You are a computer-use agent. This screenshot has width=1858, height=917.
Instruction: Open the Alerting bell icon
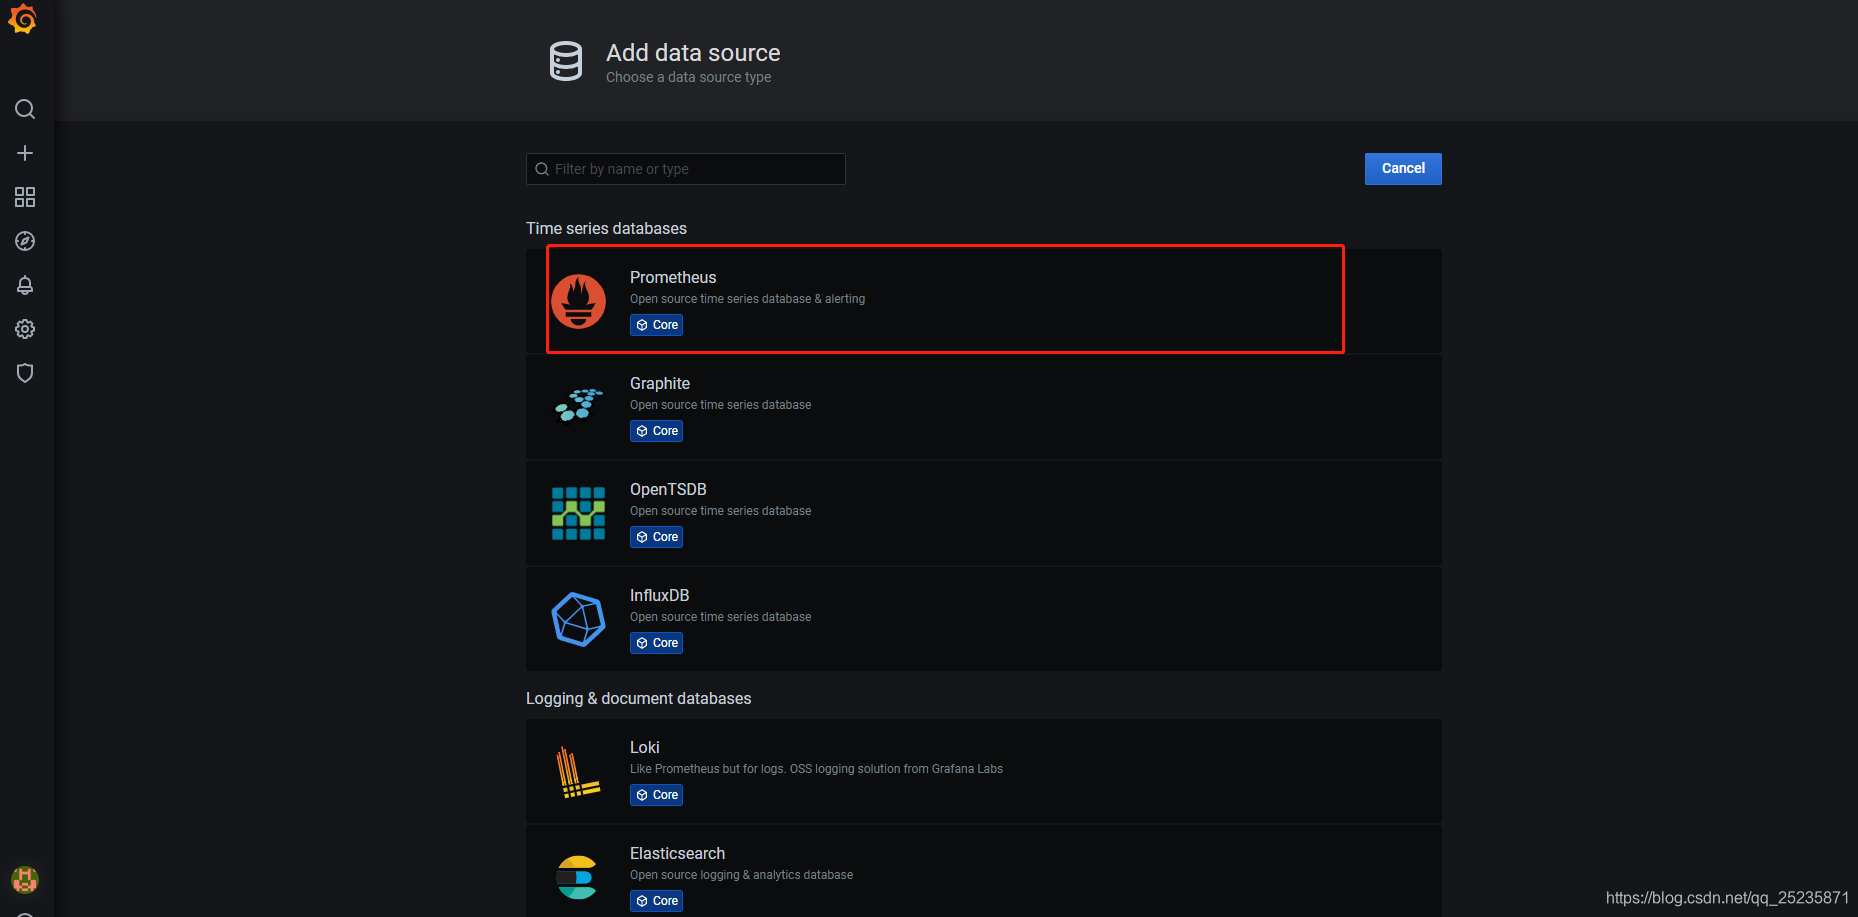click(x=25, y=285)
